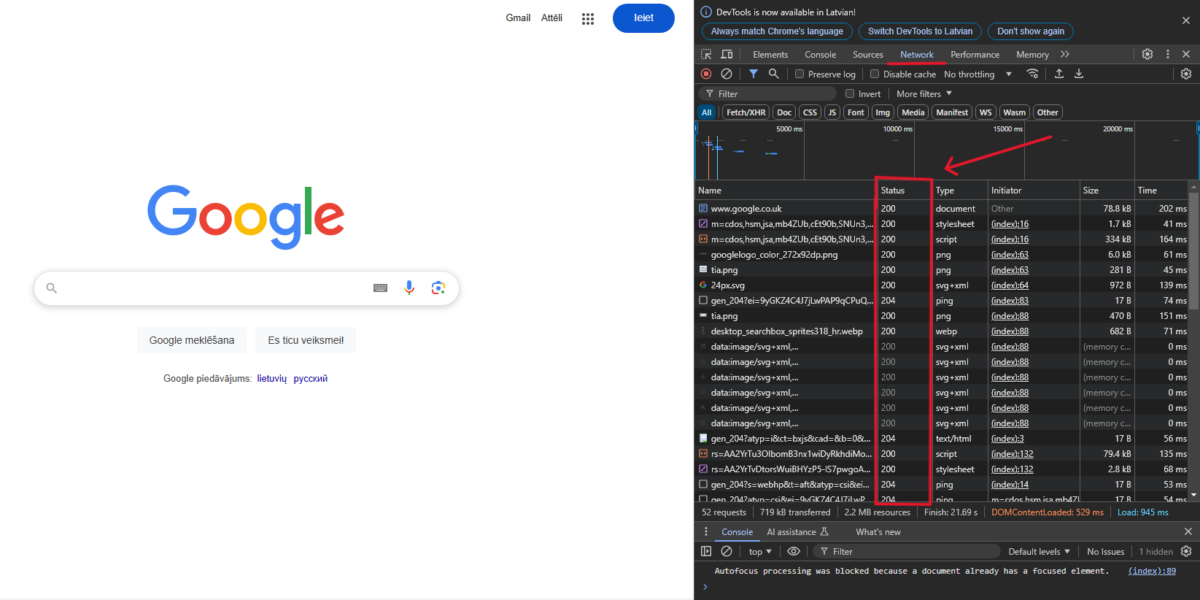Clear the network log
1200x600 pixels.
coord(727,74)
